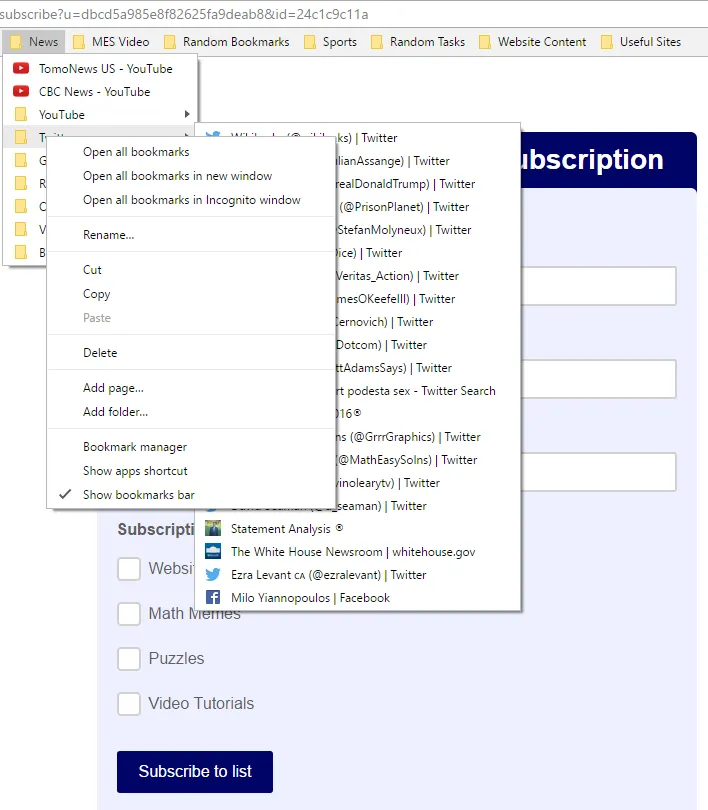Open Milo Yiannopoulos | Facebook bookmark
This screenshot has width=708, height=810.
357,598
